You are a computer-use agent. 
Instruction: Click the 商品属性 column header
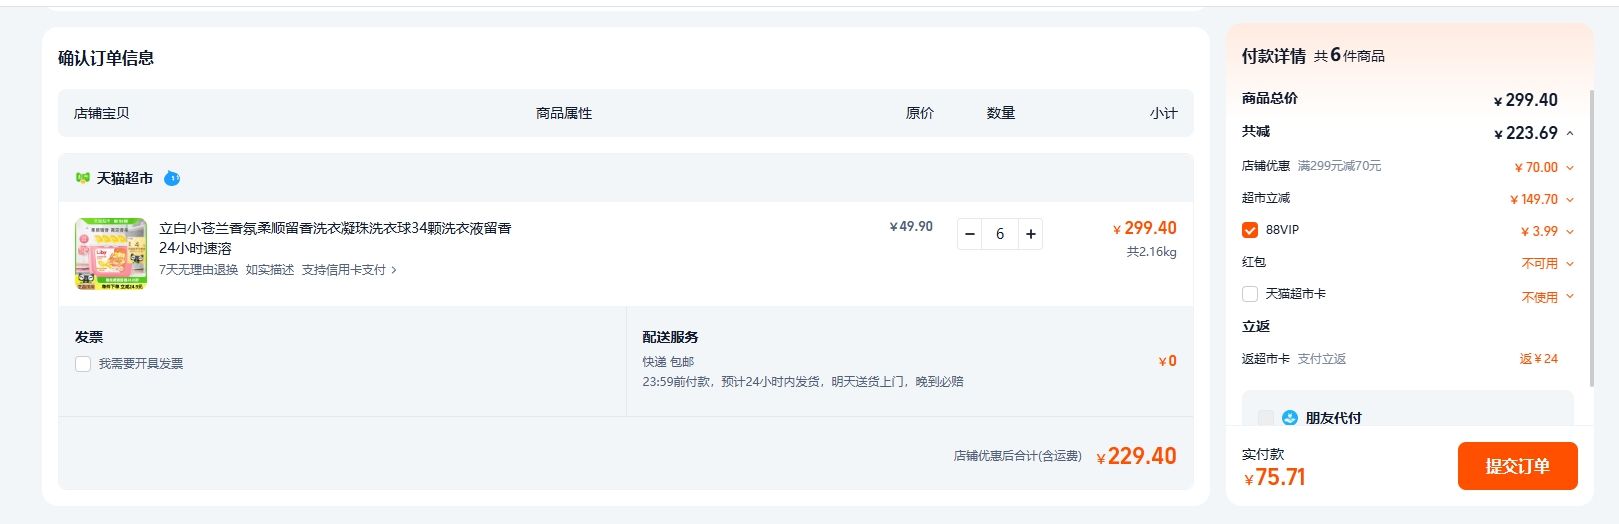pos(564,113)
